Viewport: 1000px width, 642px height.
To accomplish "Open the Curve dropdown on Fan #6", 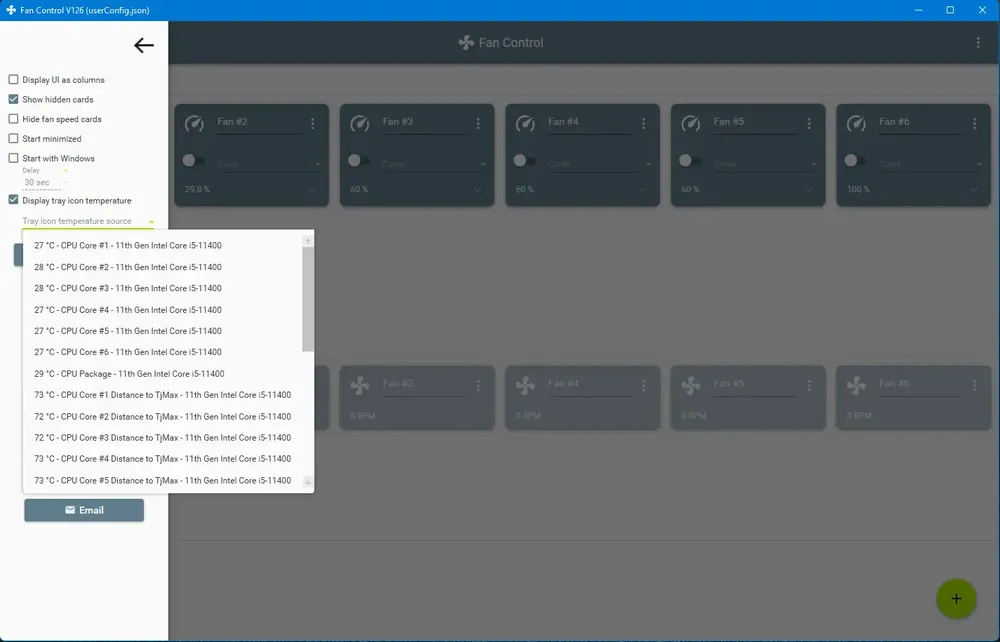I will [930, 164].
